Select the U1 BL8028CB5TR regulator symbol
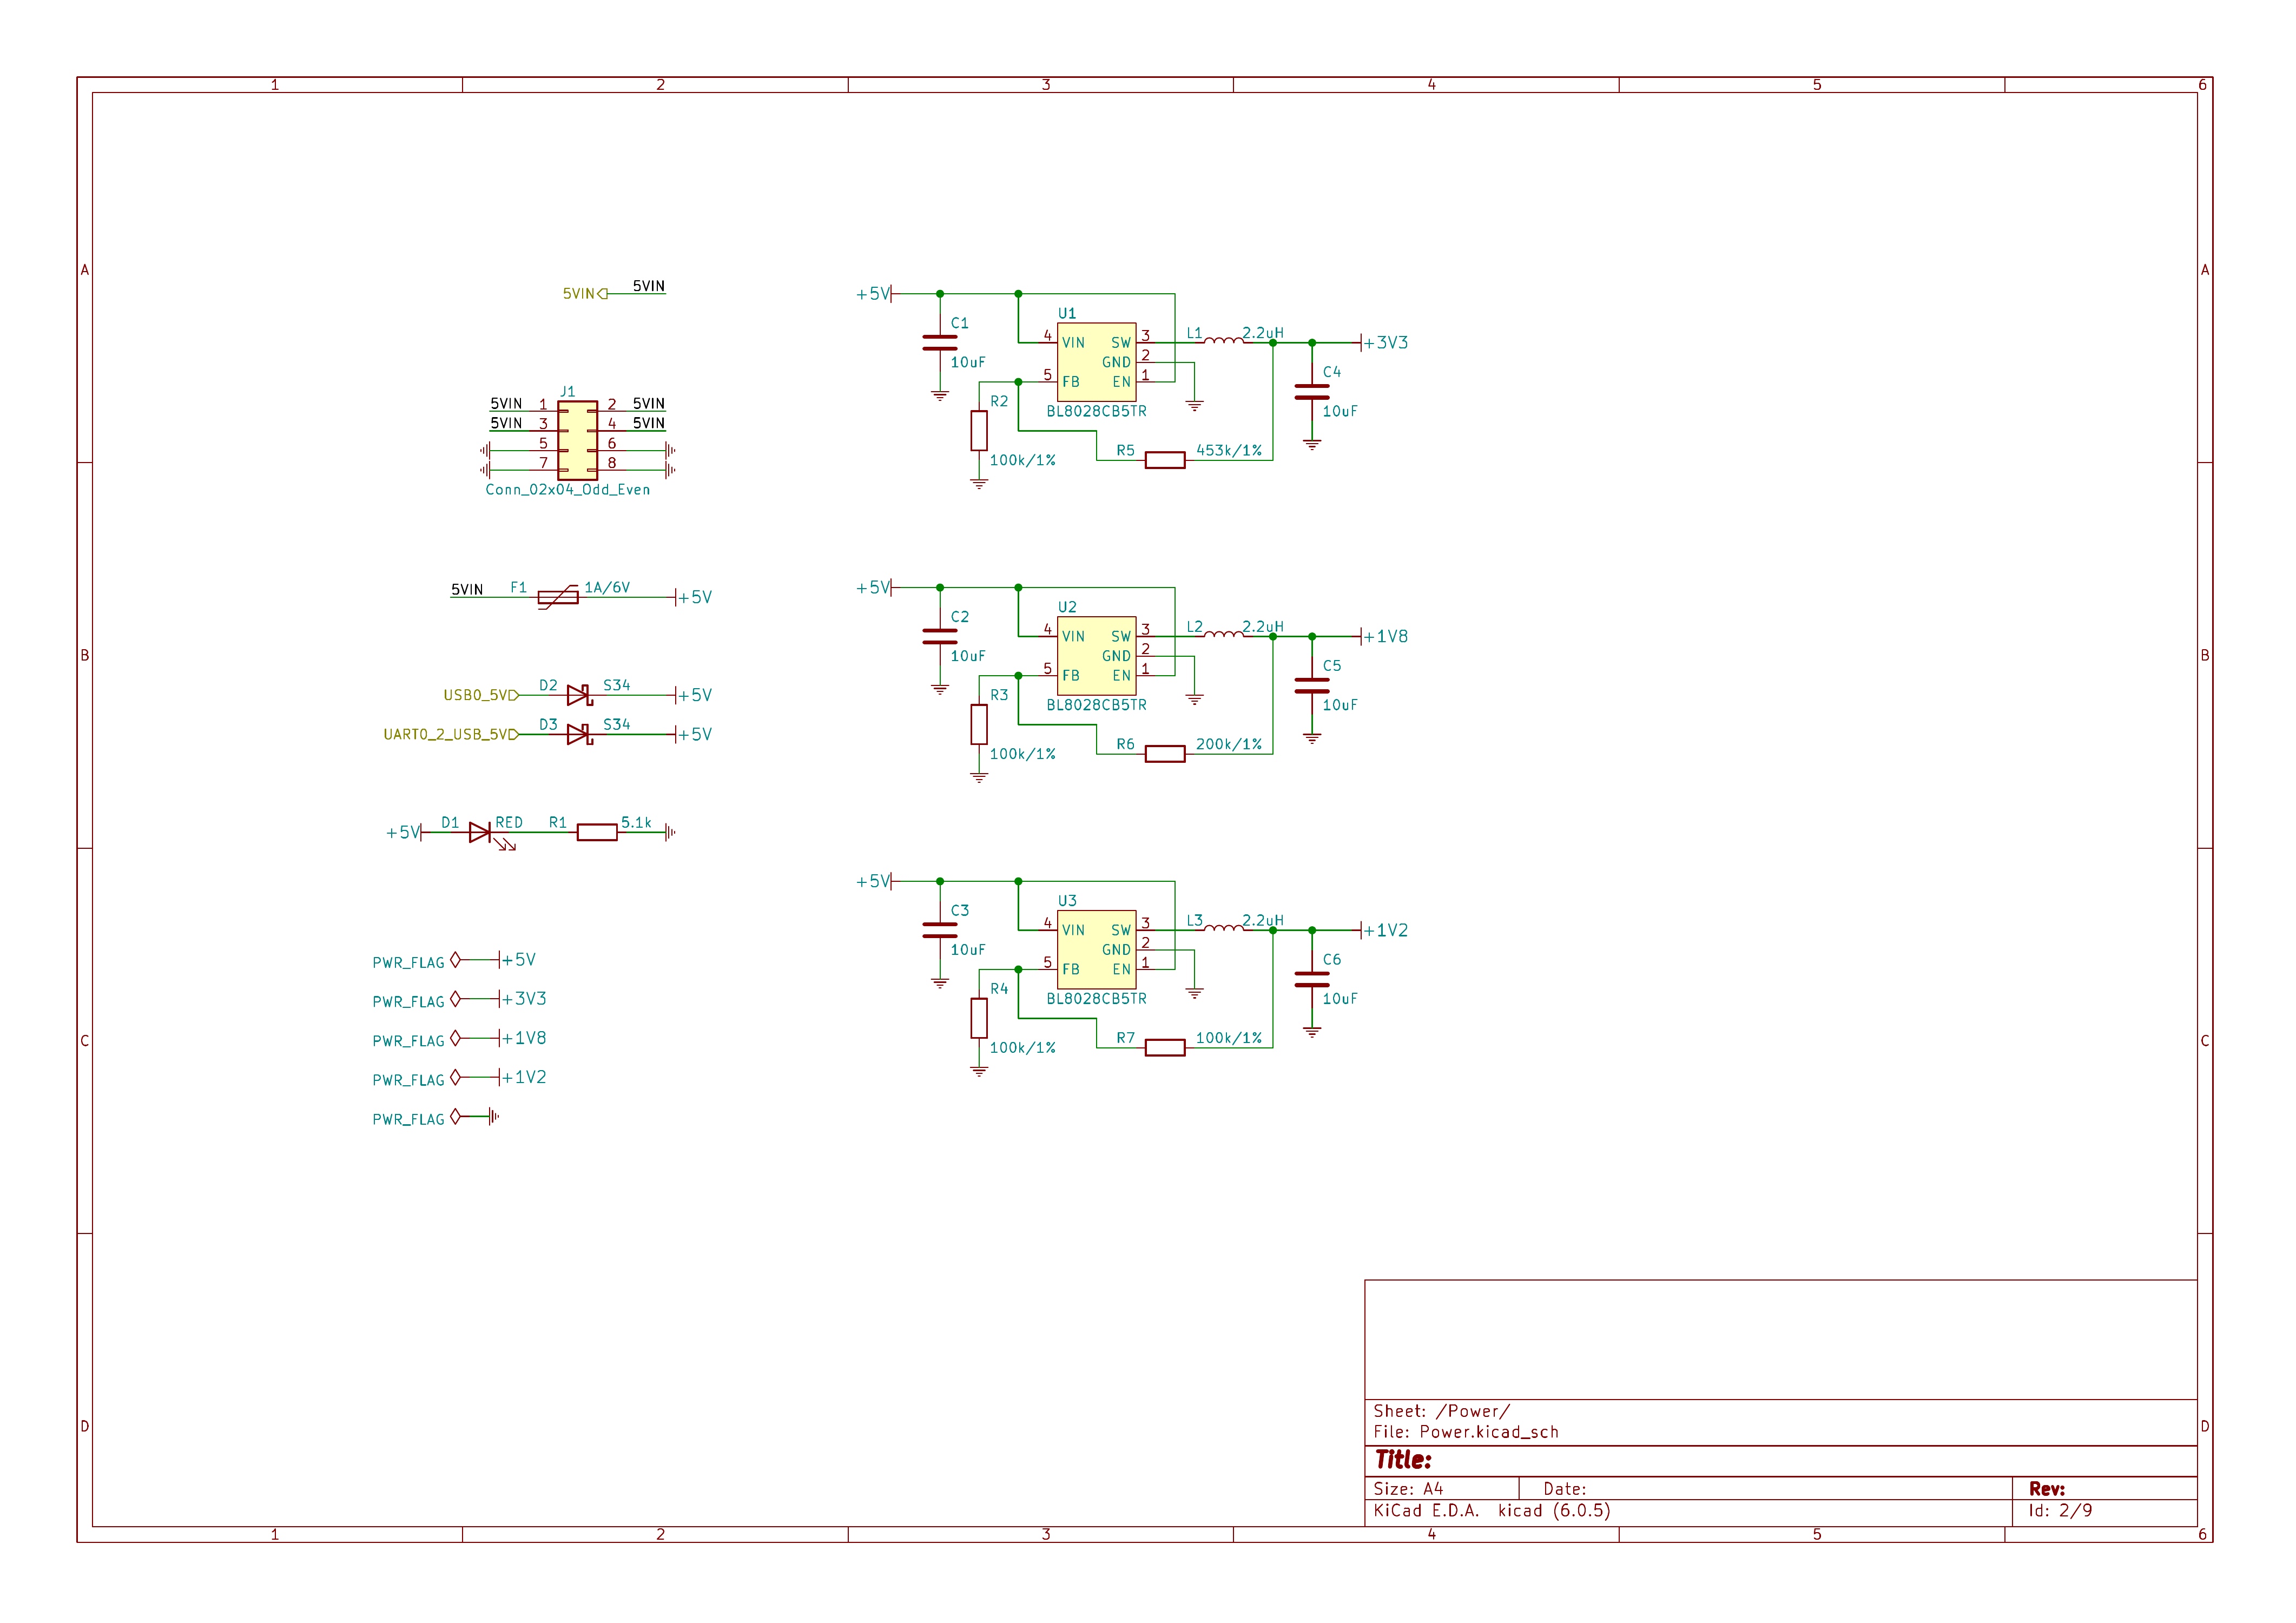The width and height of the screenshot is (2296, 1623). click(x=1096, y=361)
